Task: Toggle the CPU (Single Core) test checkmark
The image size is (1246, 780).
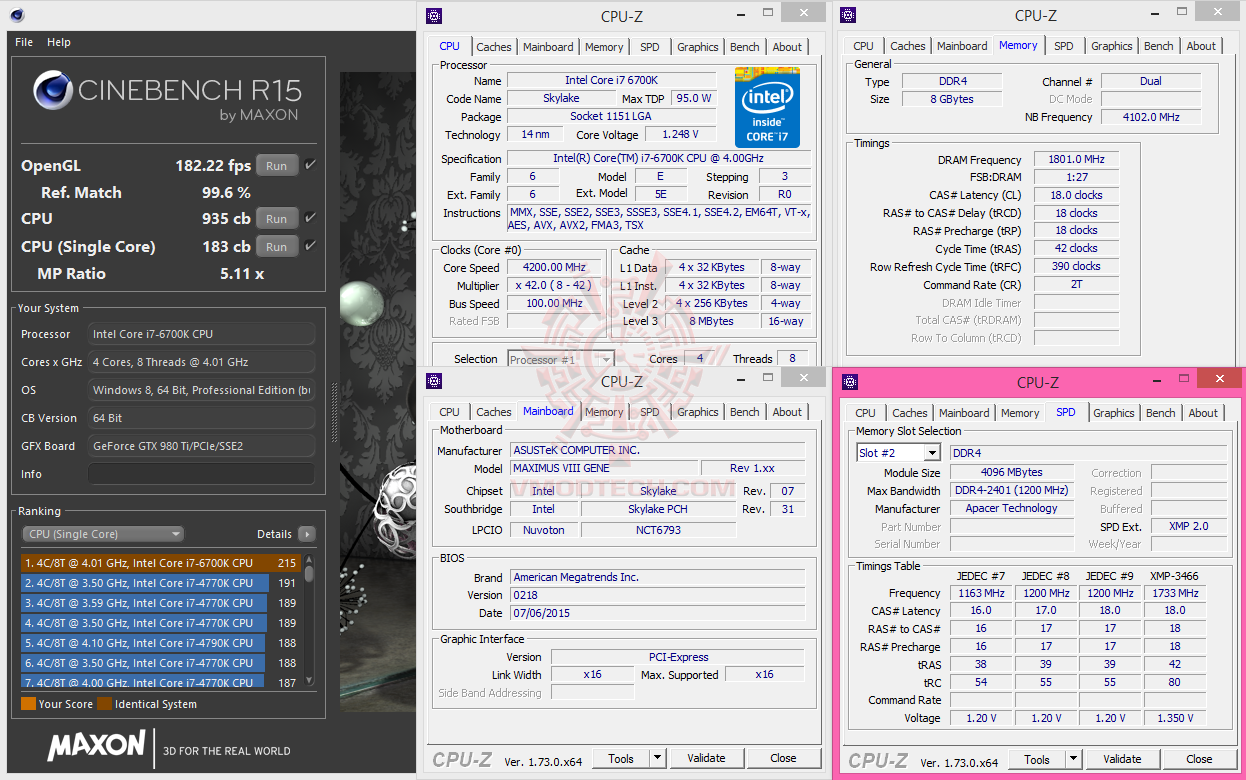Action: pyautogui.click(x=310, y=246)
